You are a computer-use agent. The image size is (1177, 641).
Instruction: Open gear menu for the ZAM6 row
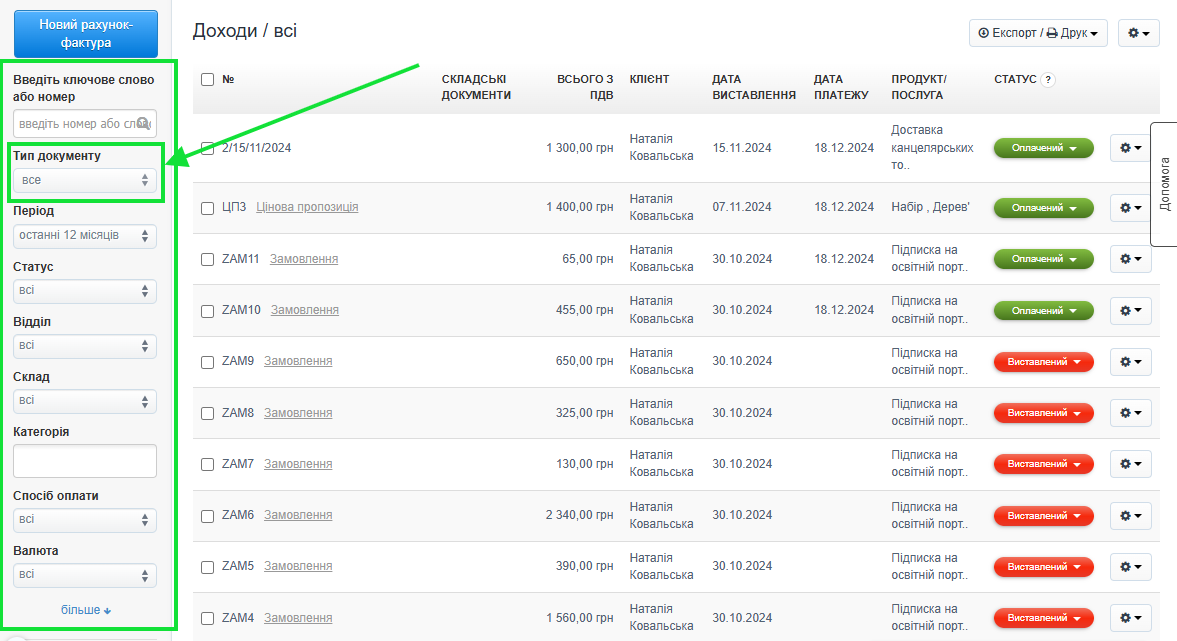click(x=1130, y=516)
